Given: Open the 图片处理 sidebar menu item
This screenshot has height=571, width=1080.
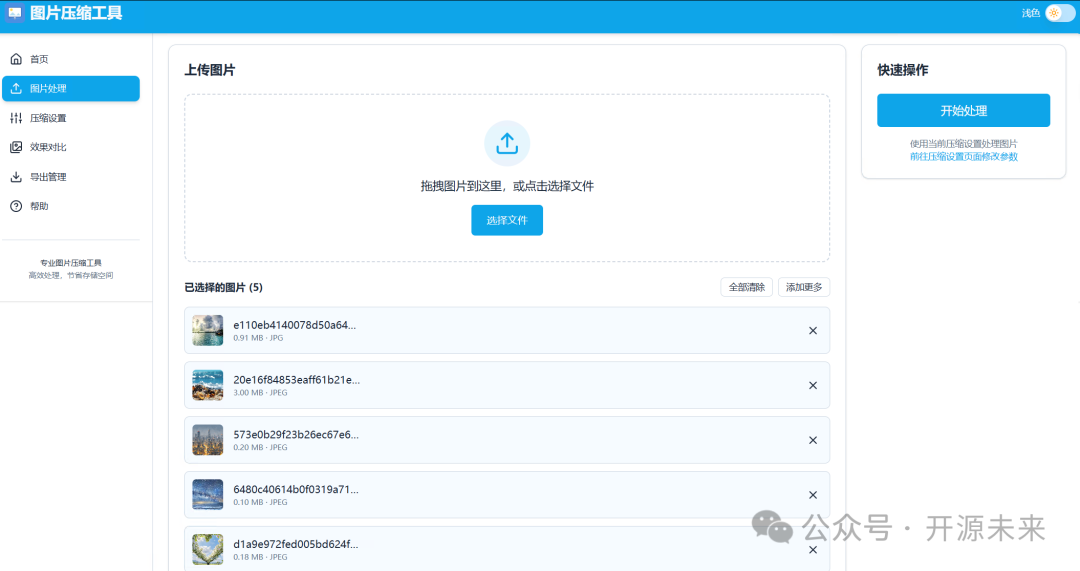Looking at the screenshot, I should pos(71,89).
